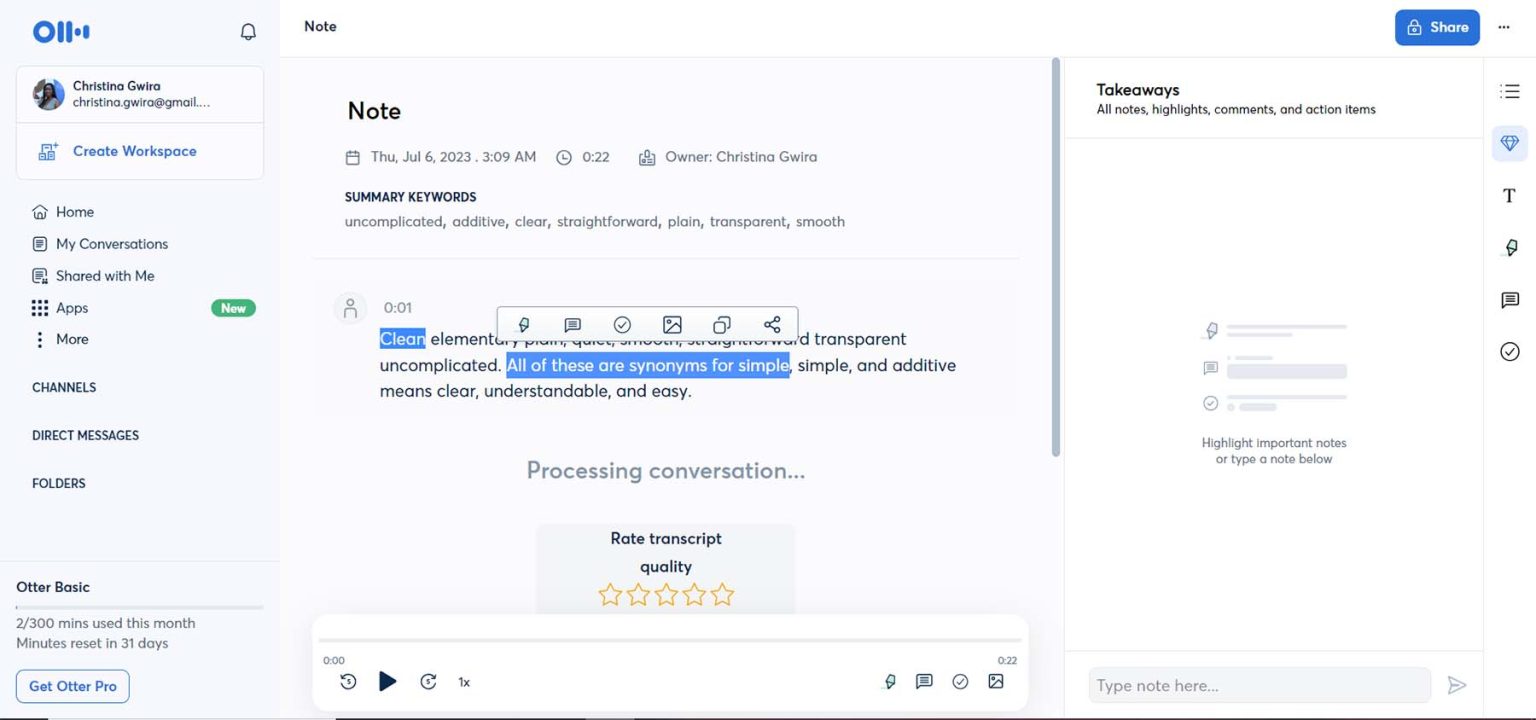Viewport: 1536px width, 720px height.
Task: Show action items panel via checkmark icon
Action: pyautogui.click(x=1509, y=351)
